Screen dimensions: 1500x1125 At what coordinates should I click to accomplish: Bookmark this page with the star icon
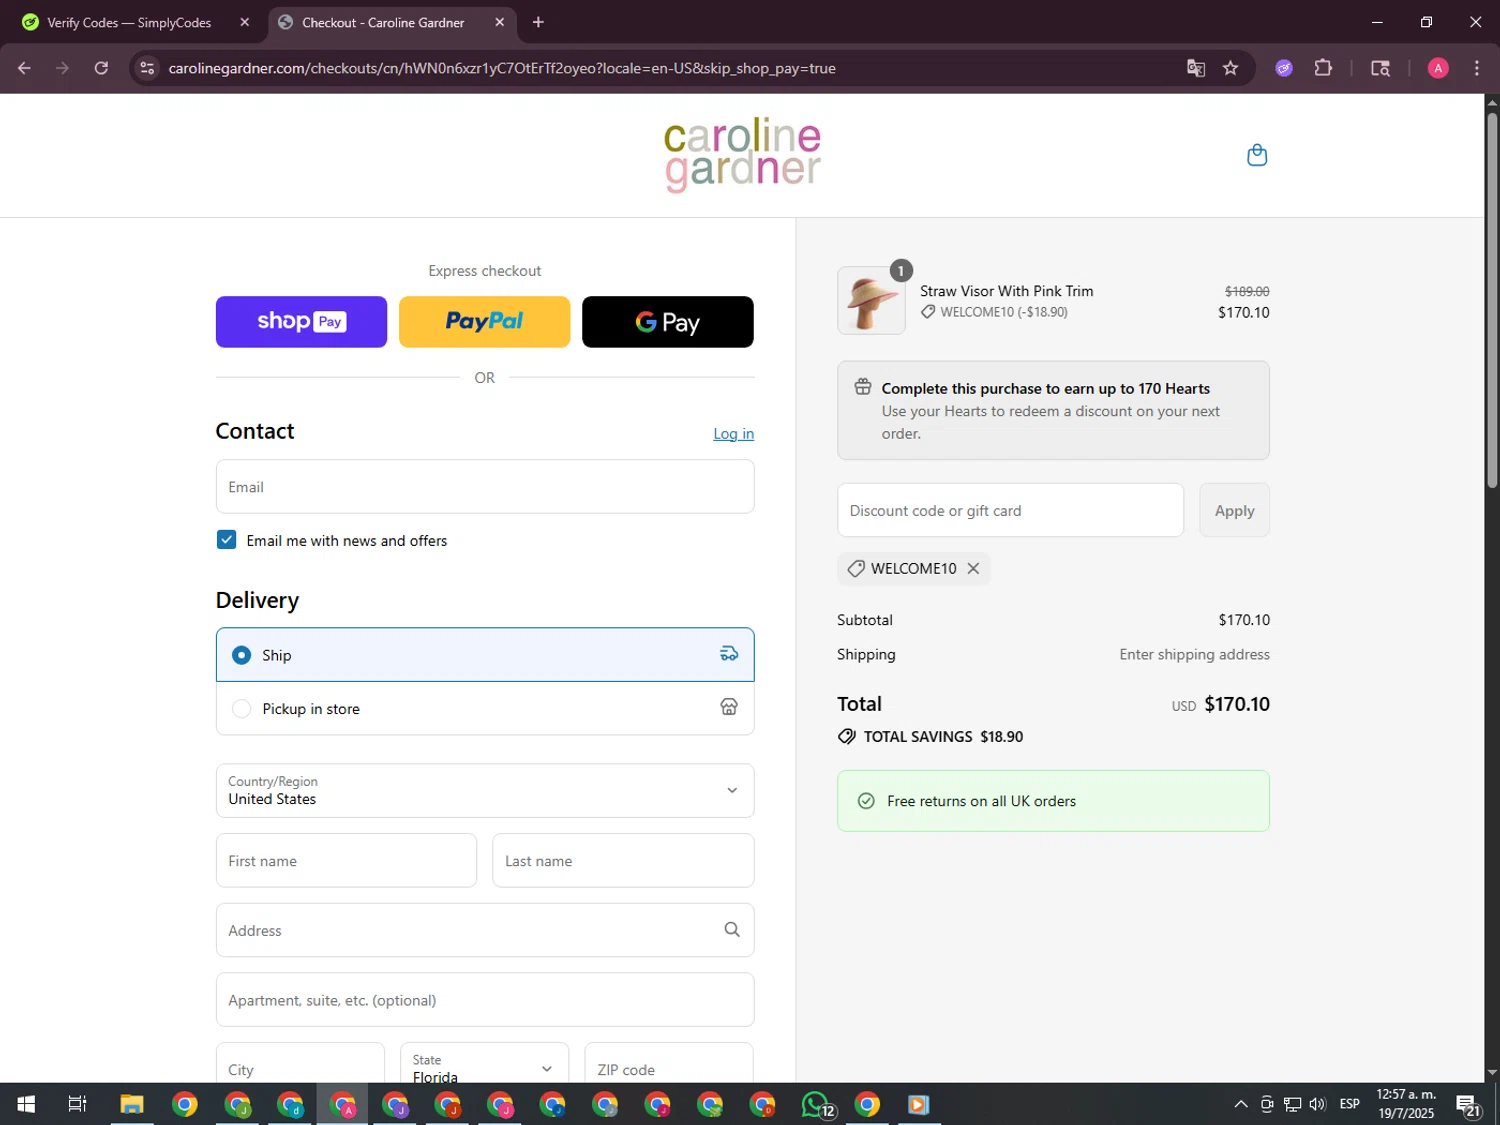pos(1231,68)
